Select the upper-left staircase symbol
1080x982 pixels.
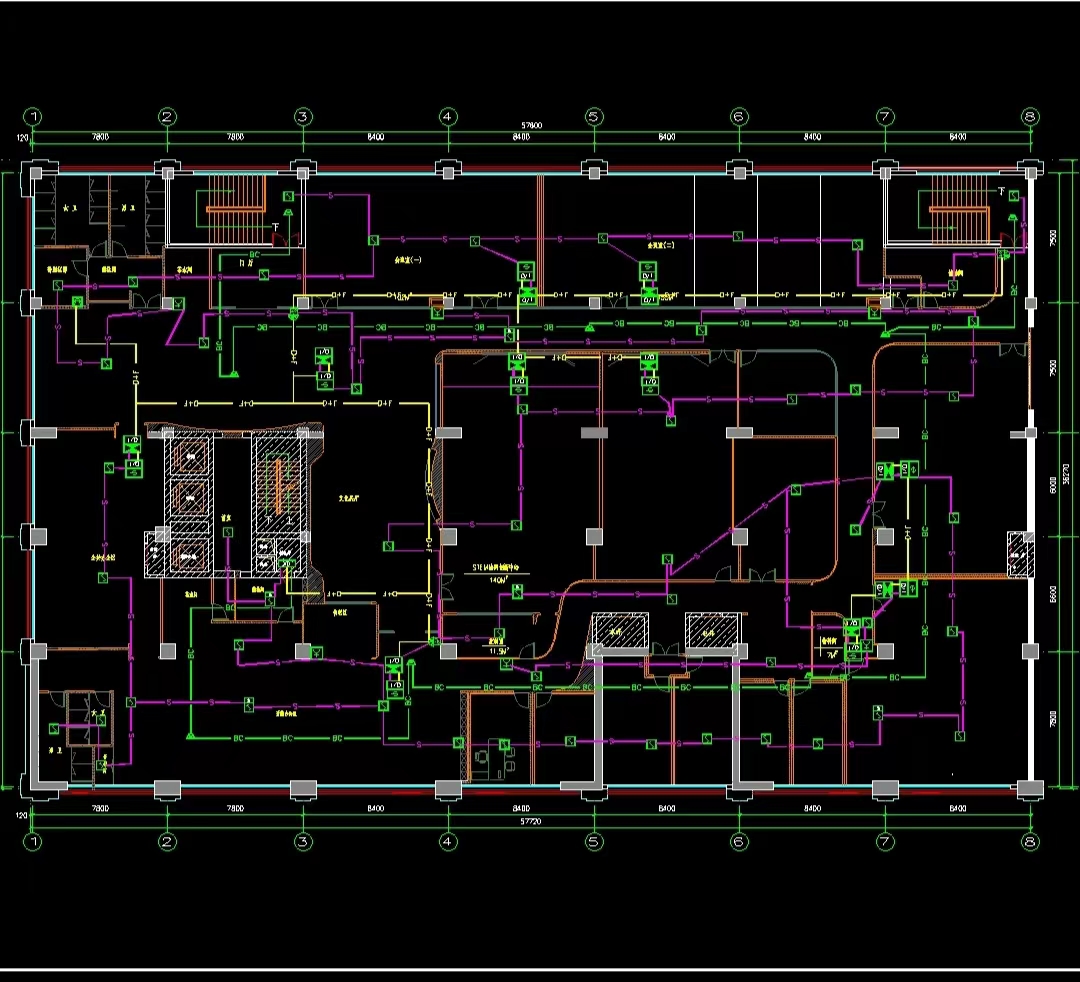pos(236,210)
